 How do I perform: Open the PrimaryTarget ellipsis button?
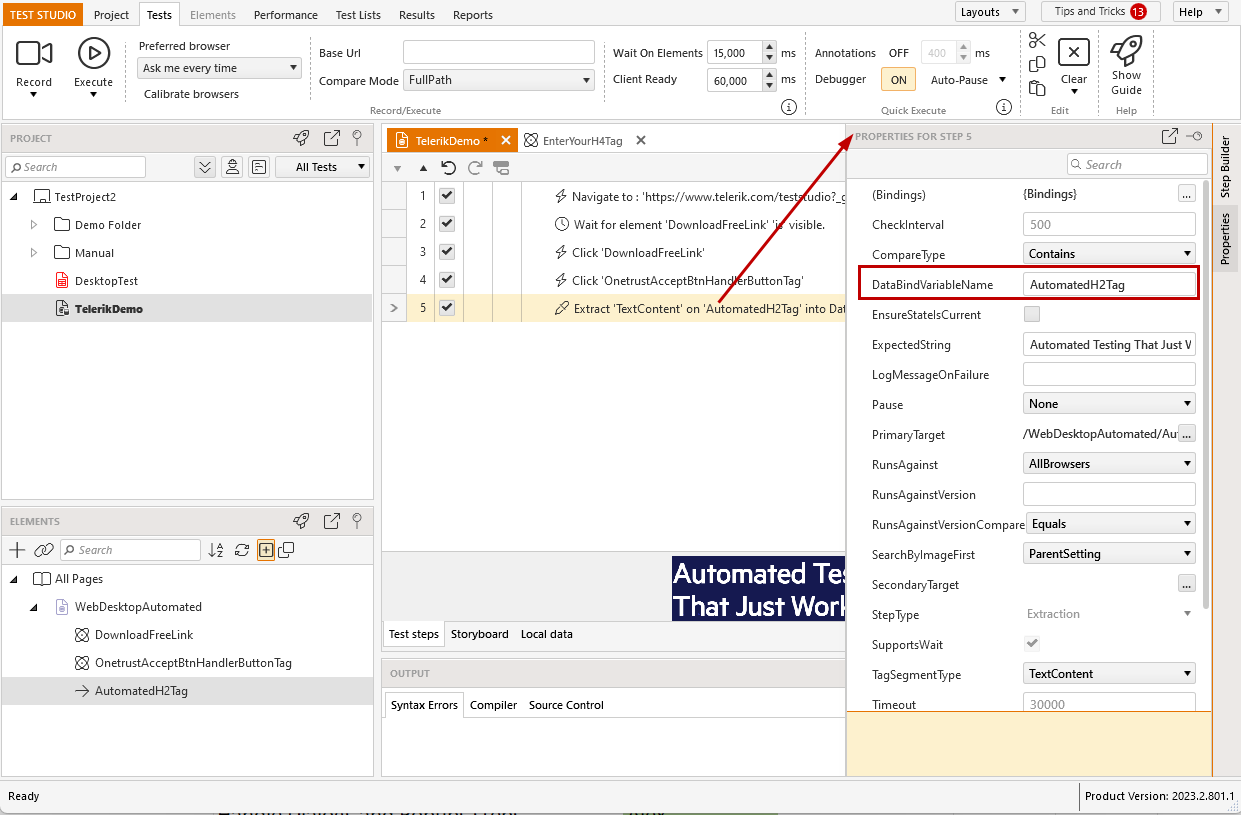1187,433
